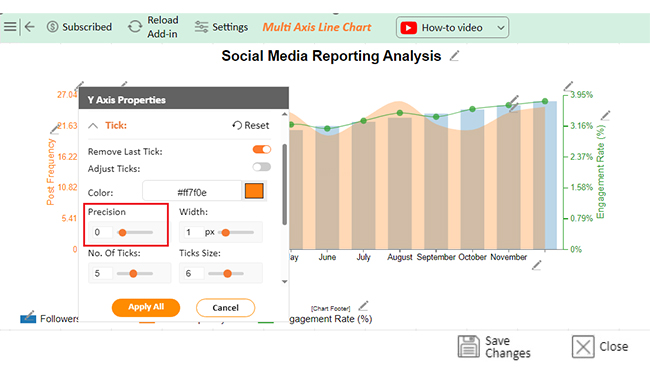Click the October month label
The height and width of the screenshot is (376, 650).
coord(473,257)
